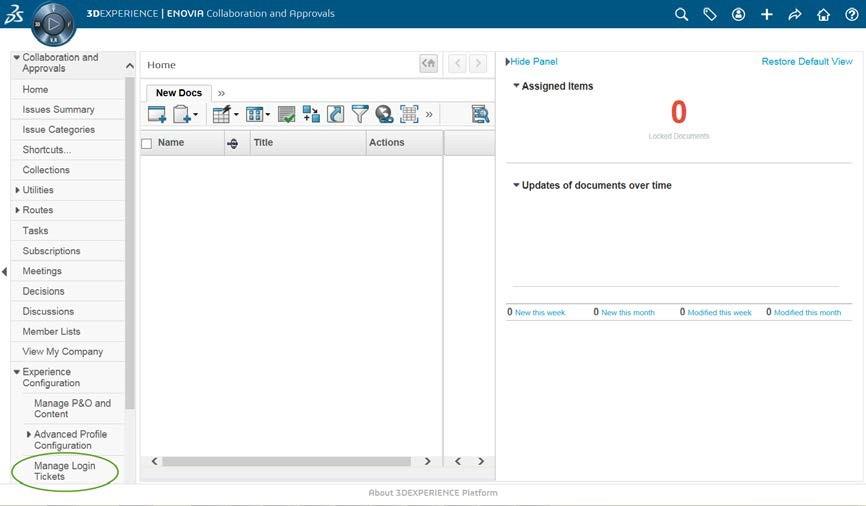Show more toolbar items via double chevron
866x506 pixels.
click(429, 115)
